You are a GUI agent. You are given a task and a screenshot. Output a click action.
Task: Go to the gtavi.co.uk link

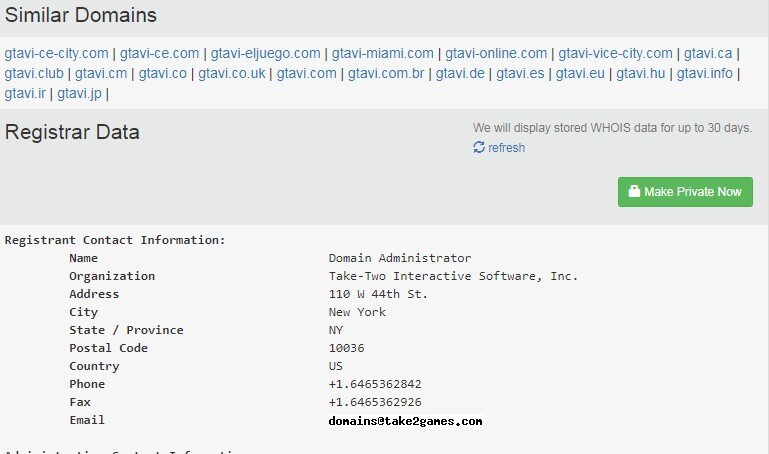(231, 73)
